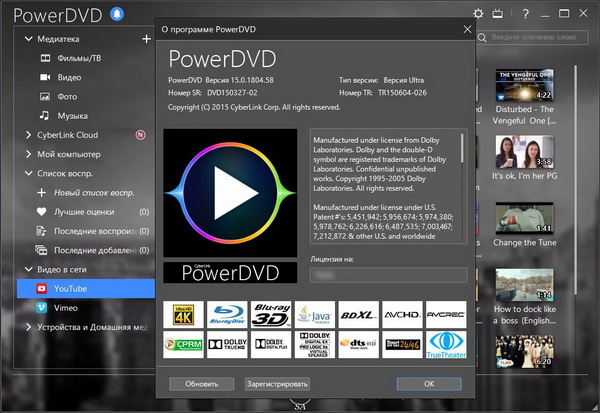This screenshot has height=413, width=600.
Task: Click the plus icon for Новый список воспр.
Action: [x=41, y=193]
